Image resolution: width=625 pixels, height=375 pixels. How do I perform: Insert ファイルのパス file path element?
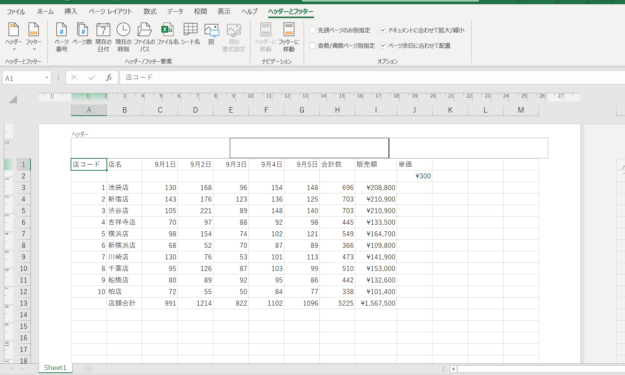click(x=144, y=37)
